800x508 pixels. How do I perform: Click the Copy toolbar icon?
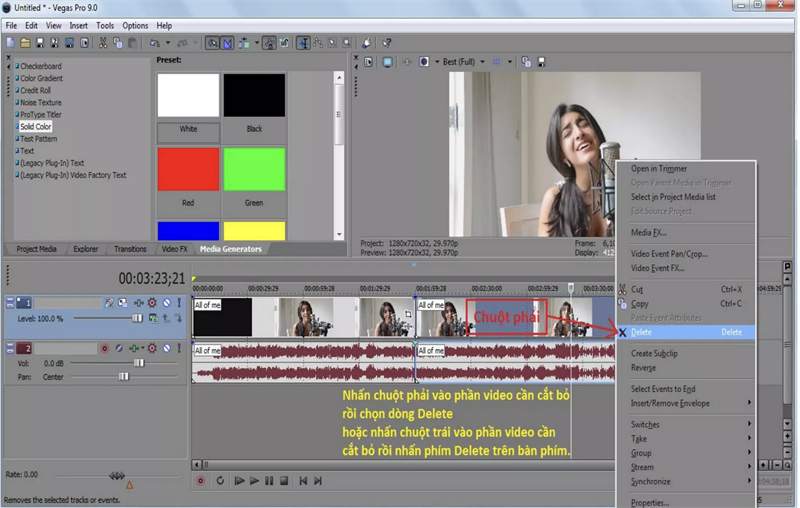(x=117, y=43)
